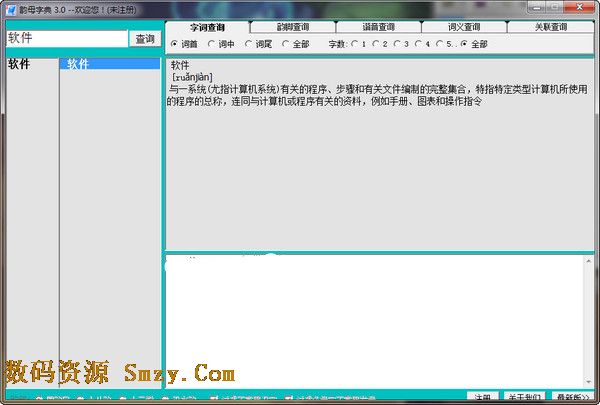Viewport: 600px width, 405px height.
Task: Open the 字词查询 tab
Action: (x=207, y=28)
